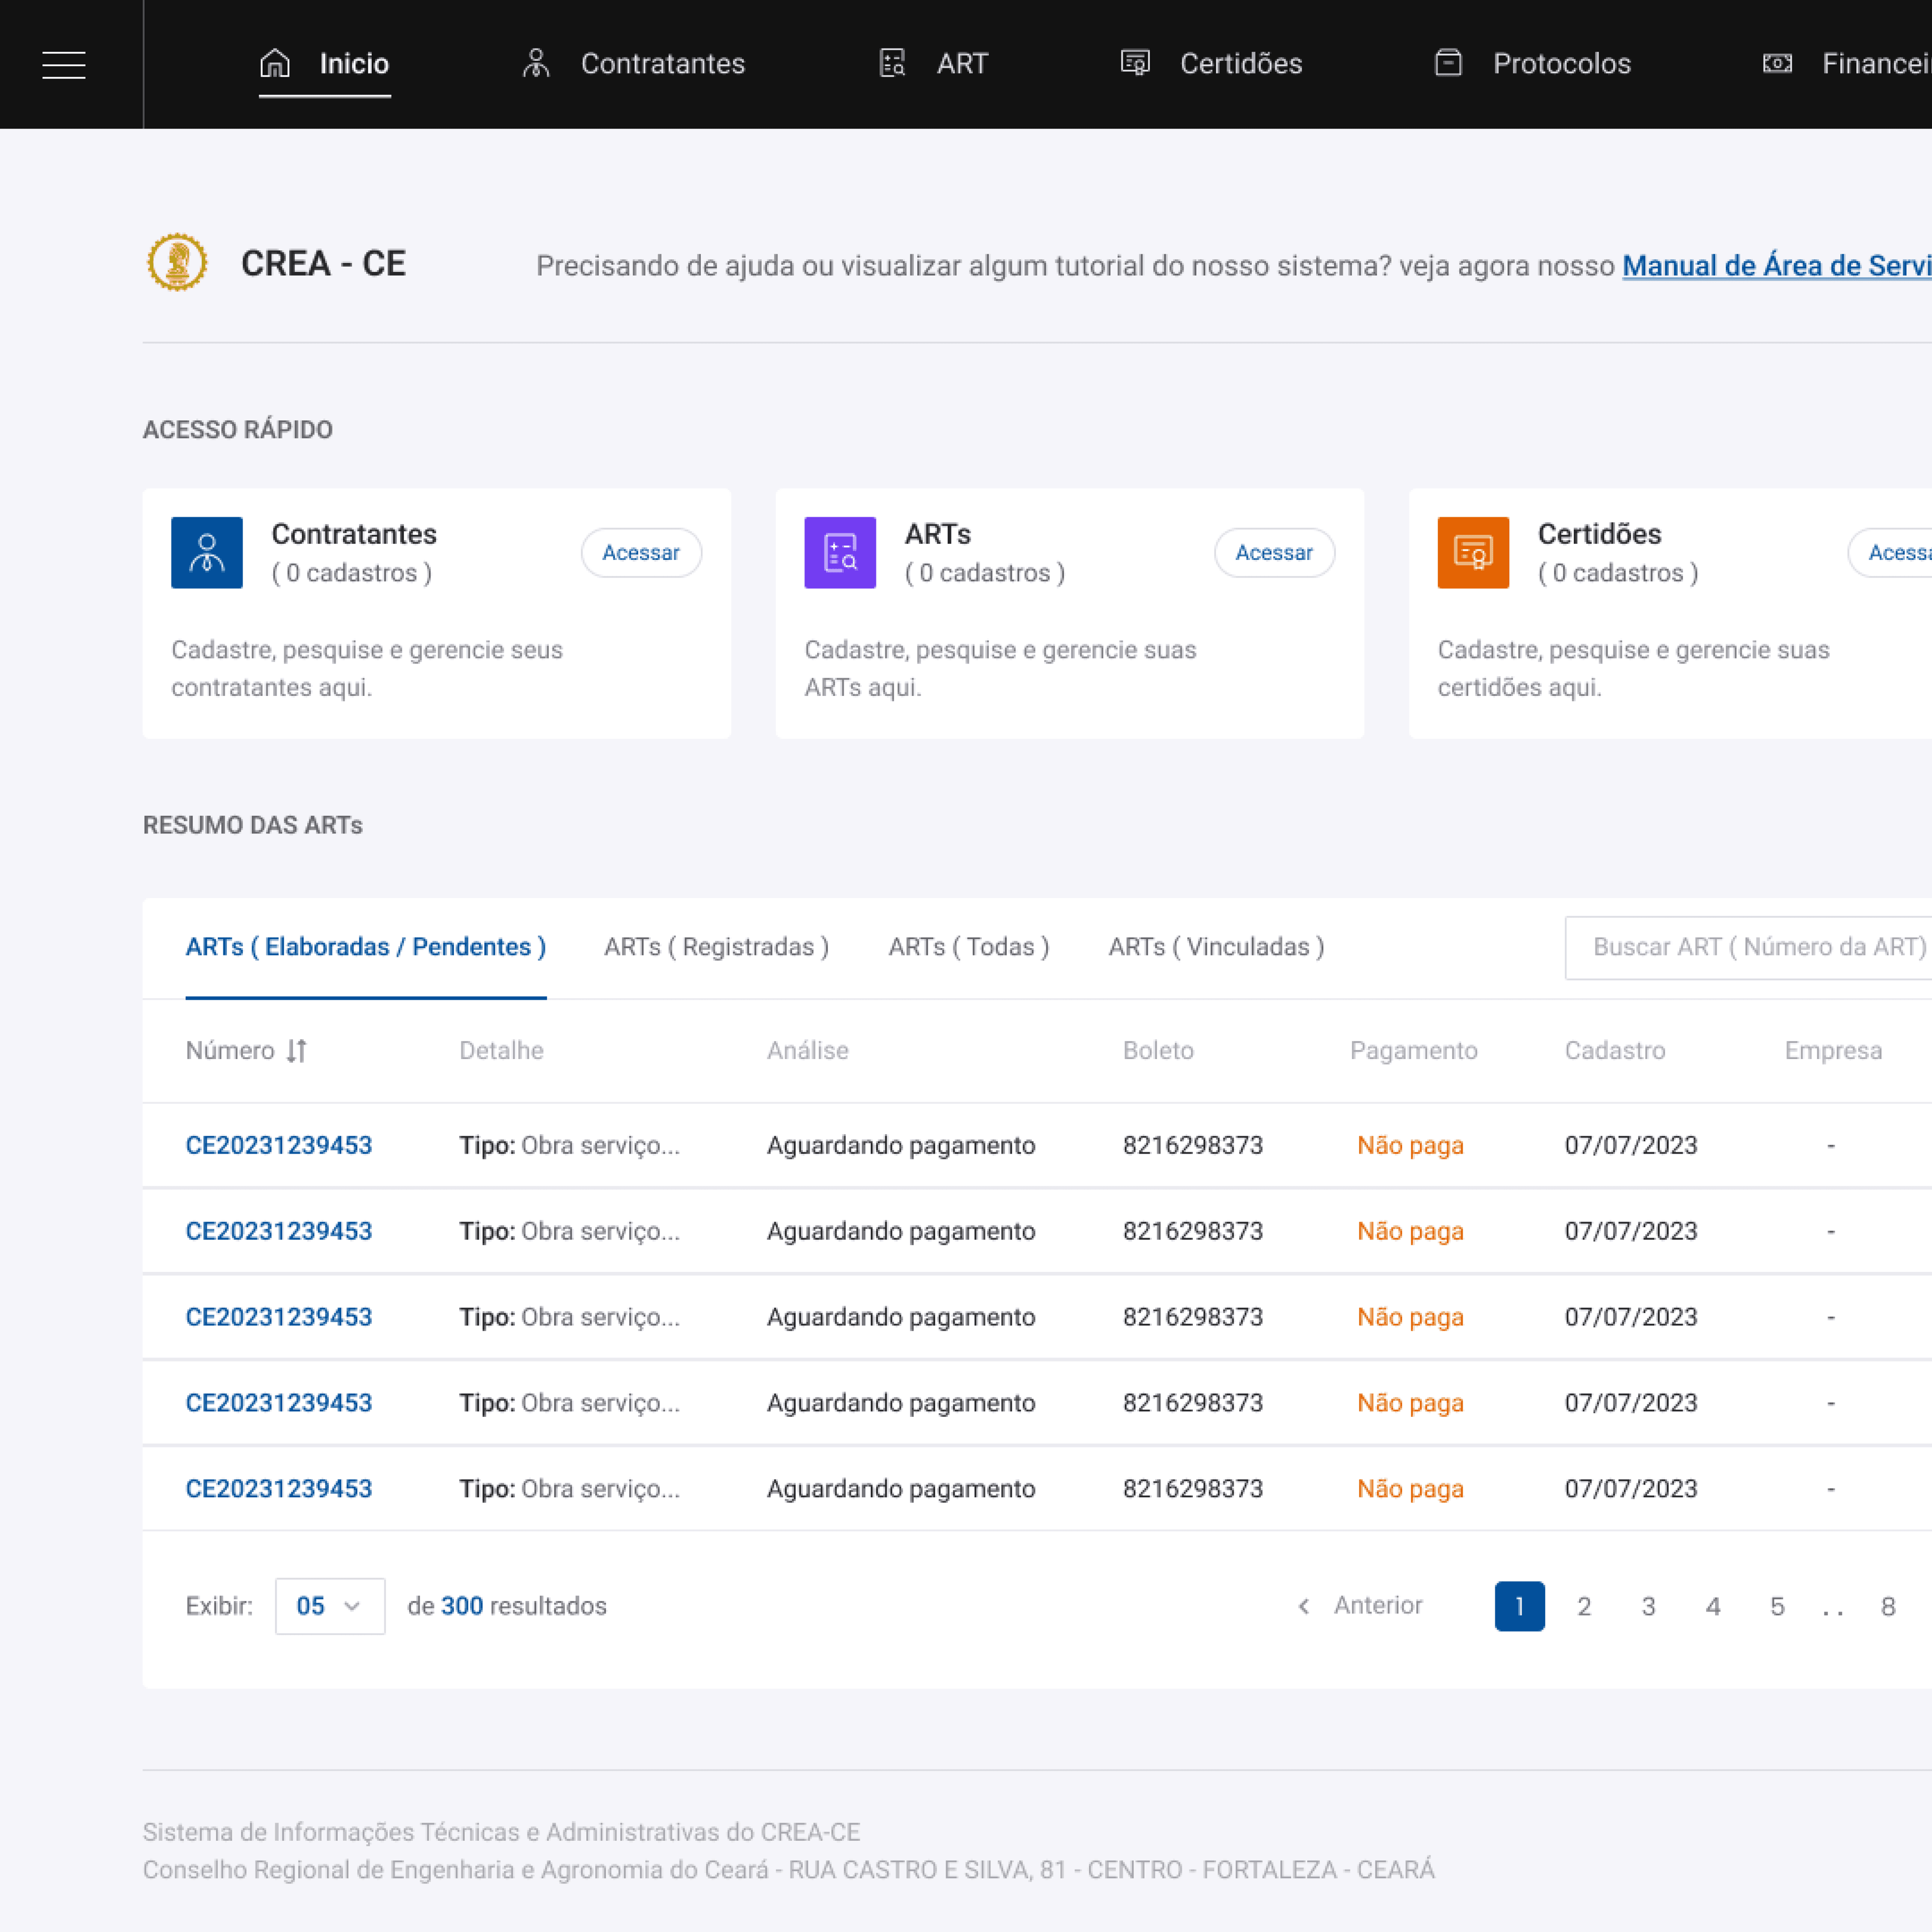Go to page 5 in pagination
The image size is (1932, 1932).
[x=1777, y=1606]
